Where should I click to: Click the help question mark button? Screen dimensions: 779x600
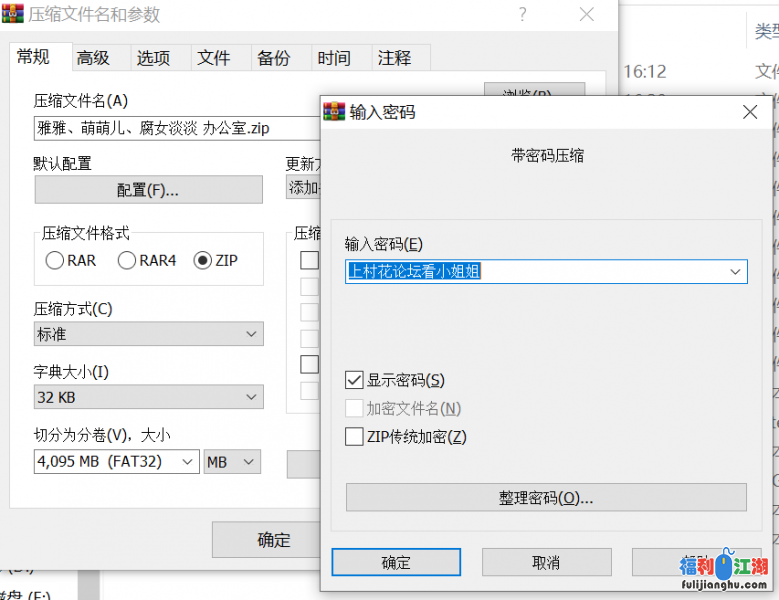(522, 15)
